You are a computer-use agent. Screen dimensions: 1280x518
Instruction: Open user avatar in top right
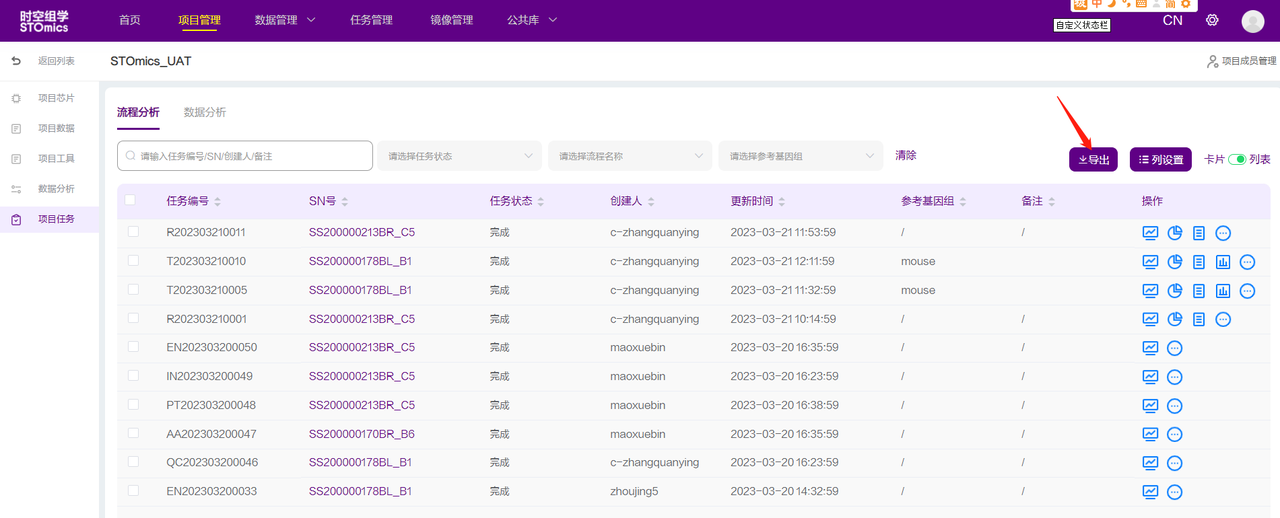click(1252, 21)
